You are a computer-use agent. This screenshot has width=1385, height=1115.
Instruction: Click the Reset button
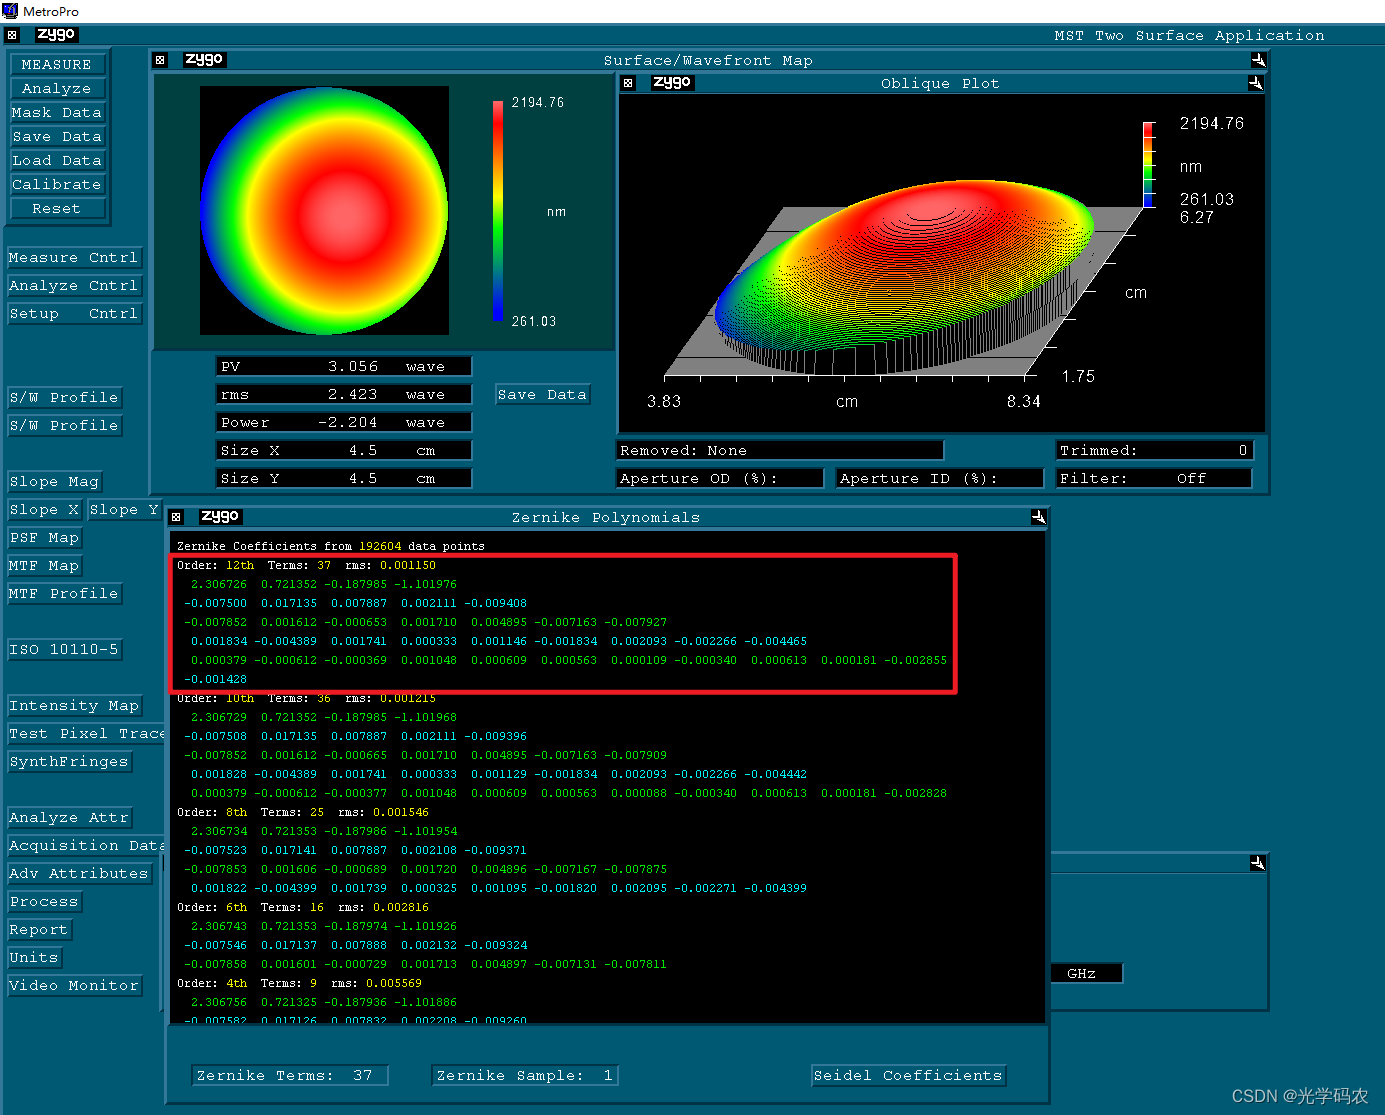pos(57,209)
